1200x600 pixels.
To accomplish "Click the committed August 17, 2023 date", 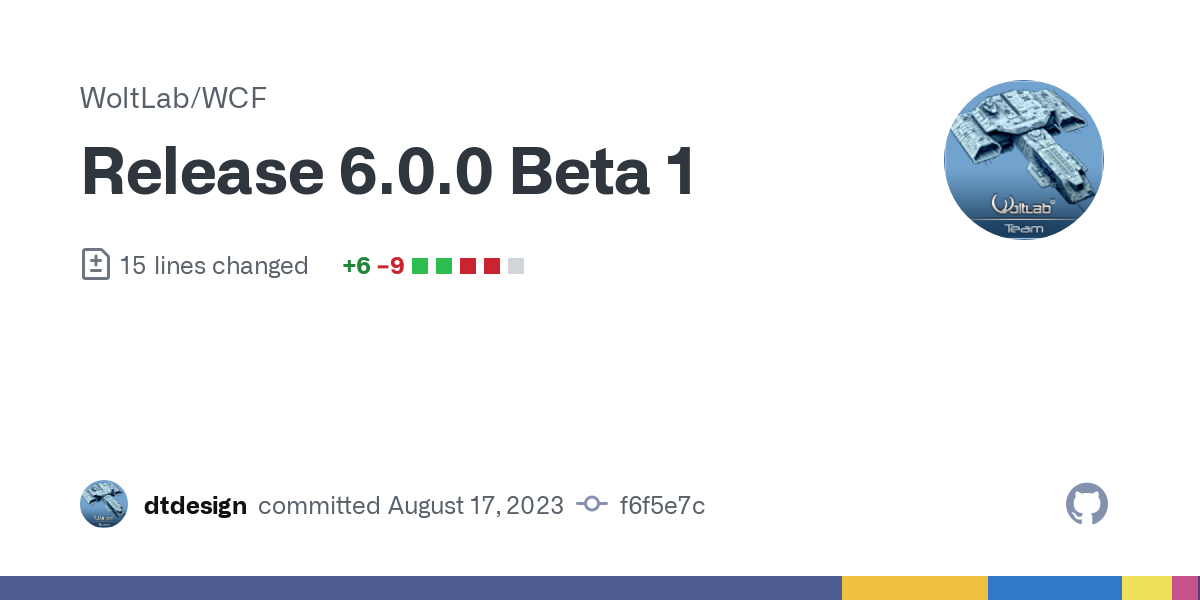I will 411,506.
